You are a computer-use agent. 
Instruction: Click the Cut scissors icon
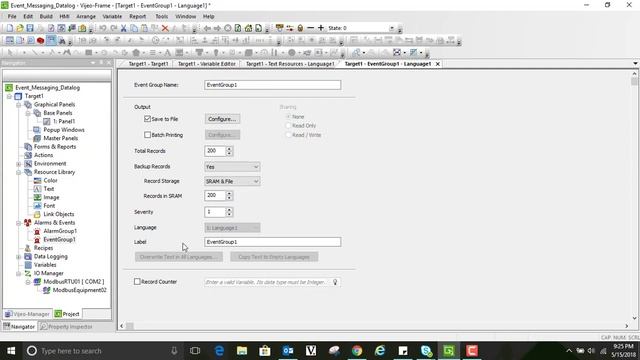coord(123,28)
